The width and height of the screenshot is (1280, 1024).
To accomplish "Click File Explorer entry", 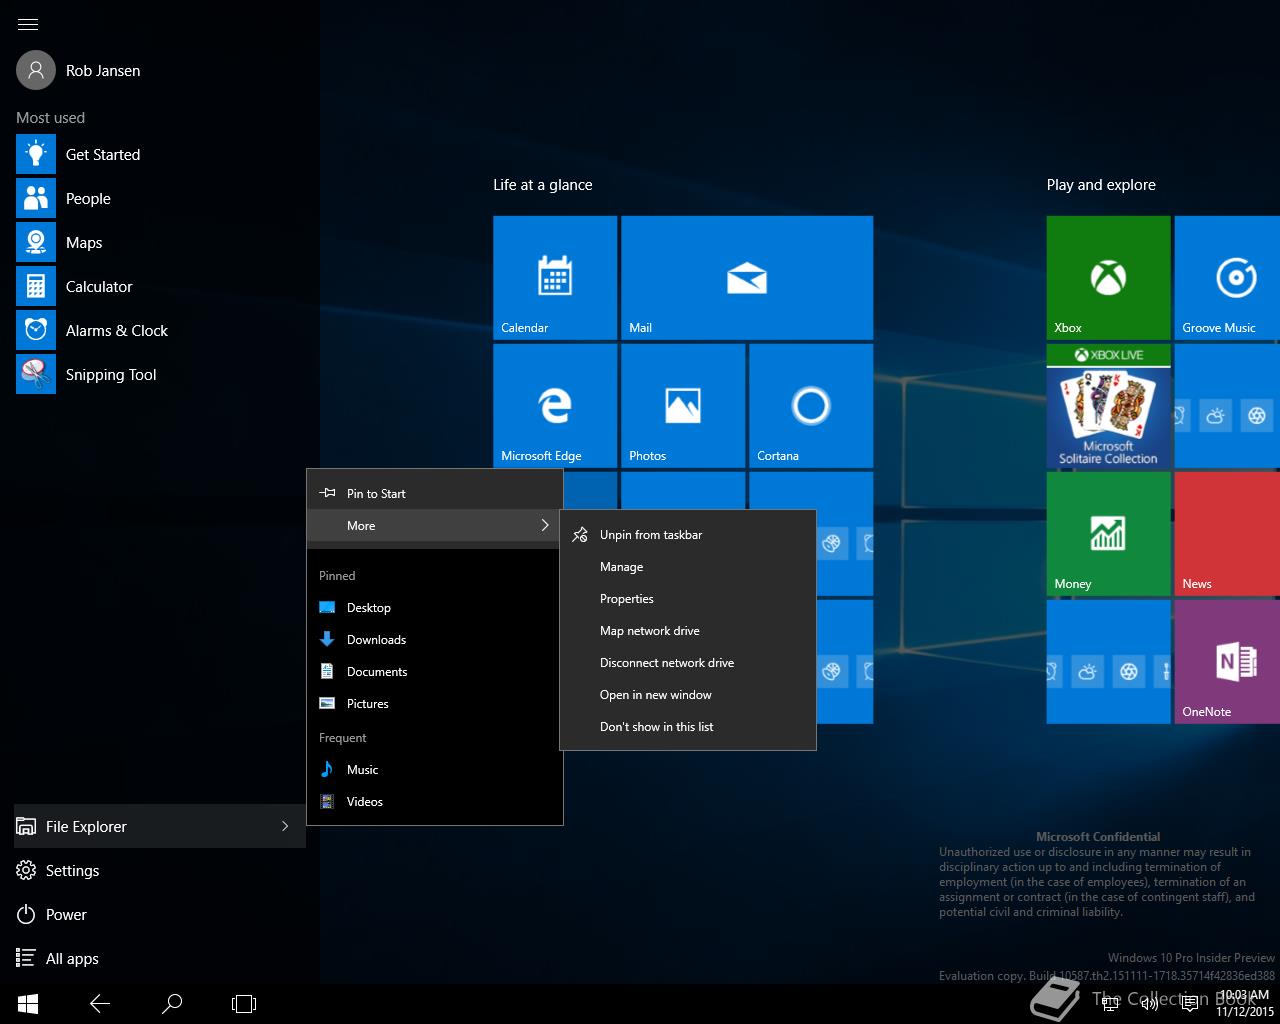I will pyautogui.click(x=160, y=826).
